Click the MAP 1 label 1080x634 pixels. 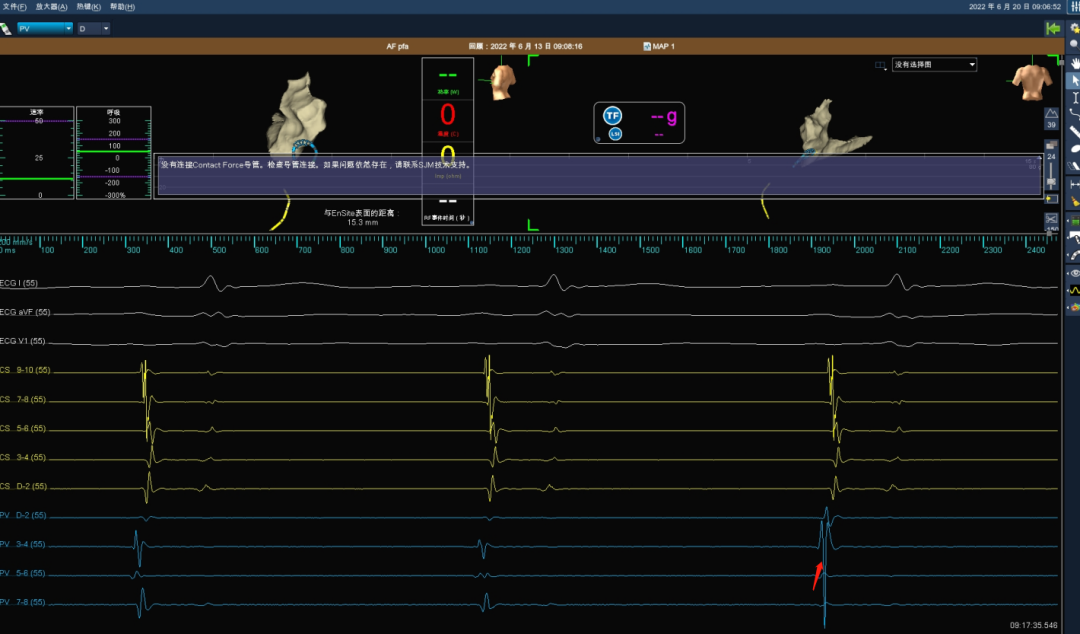coord(660,46)
